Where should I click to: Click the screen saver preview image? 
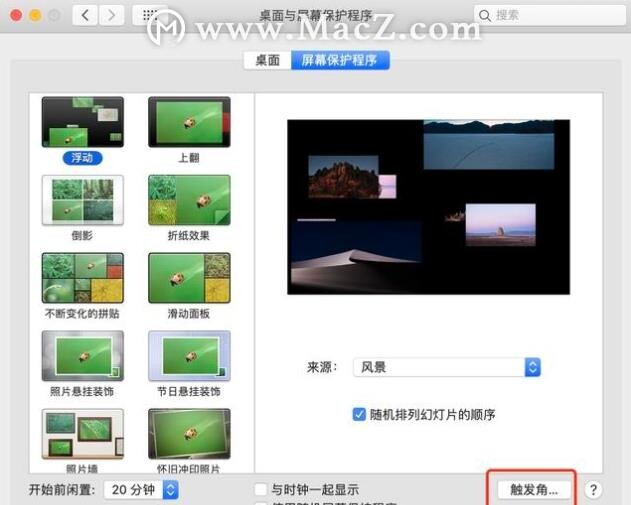tap(429, 207)
